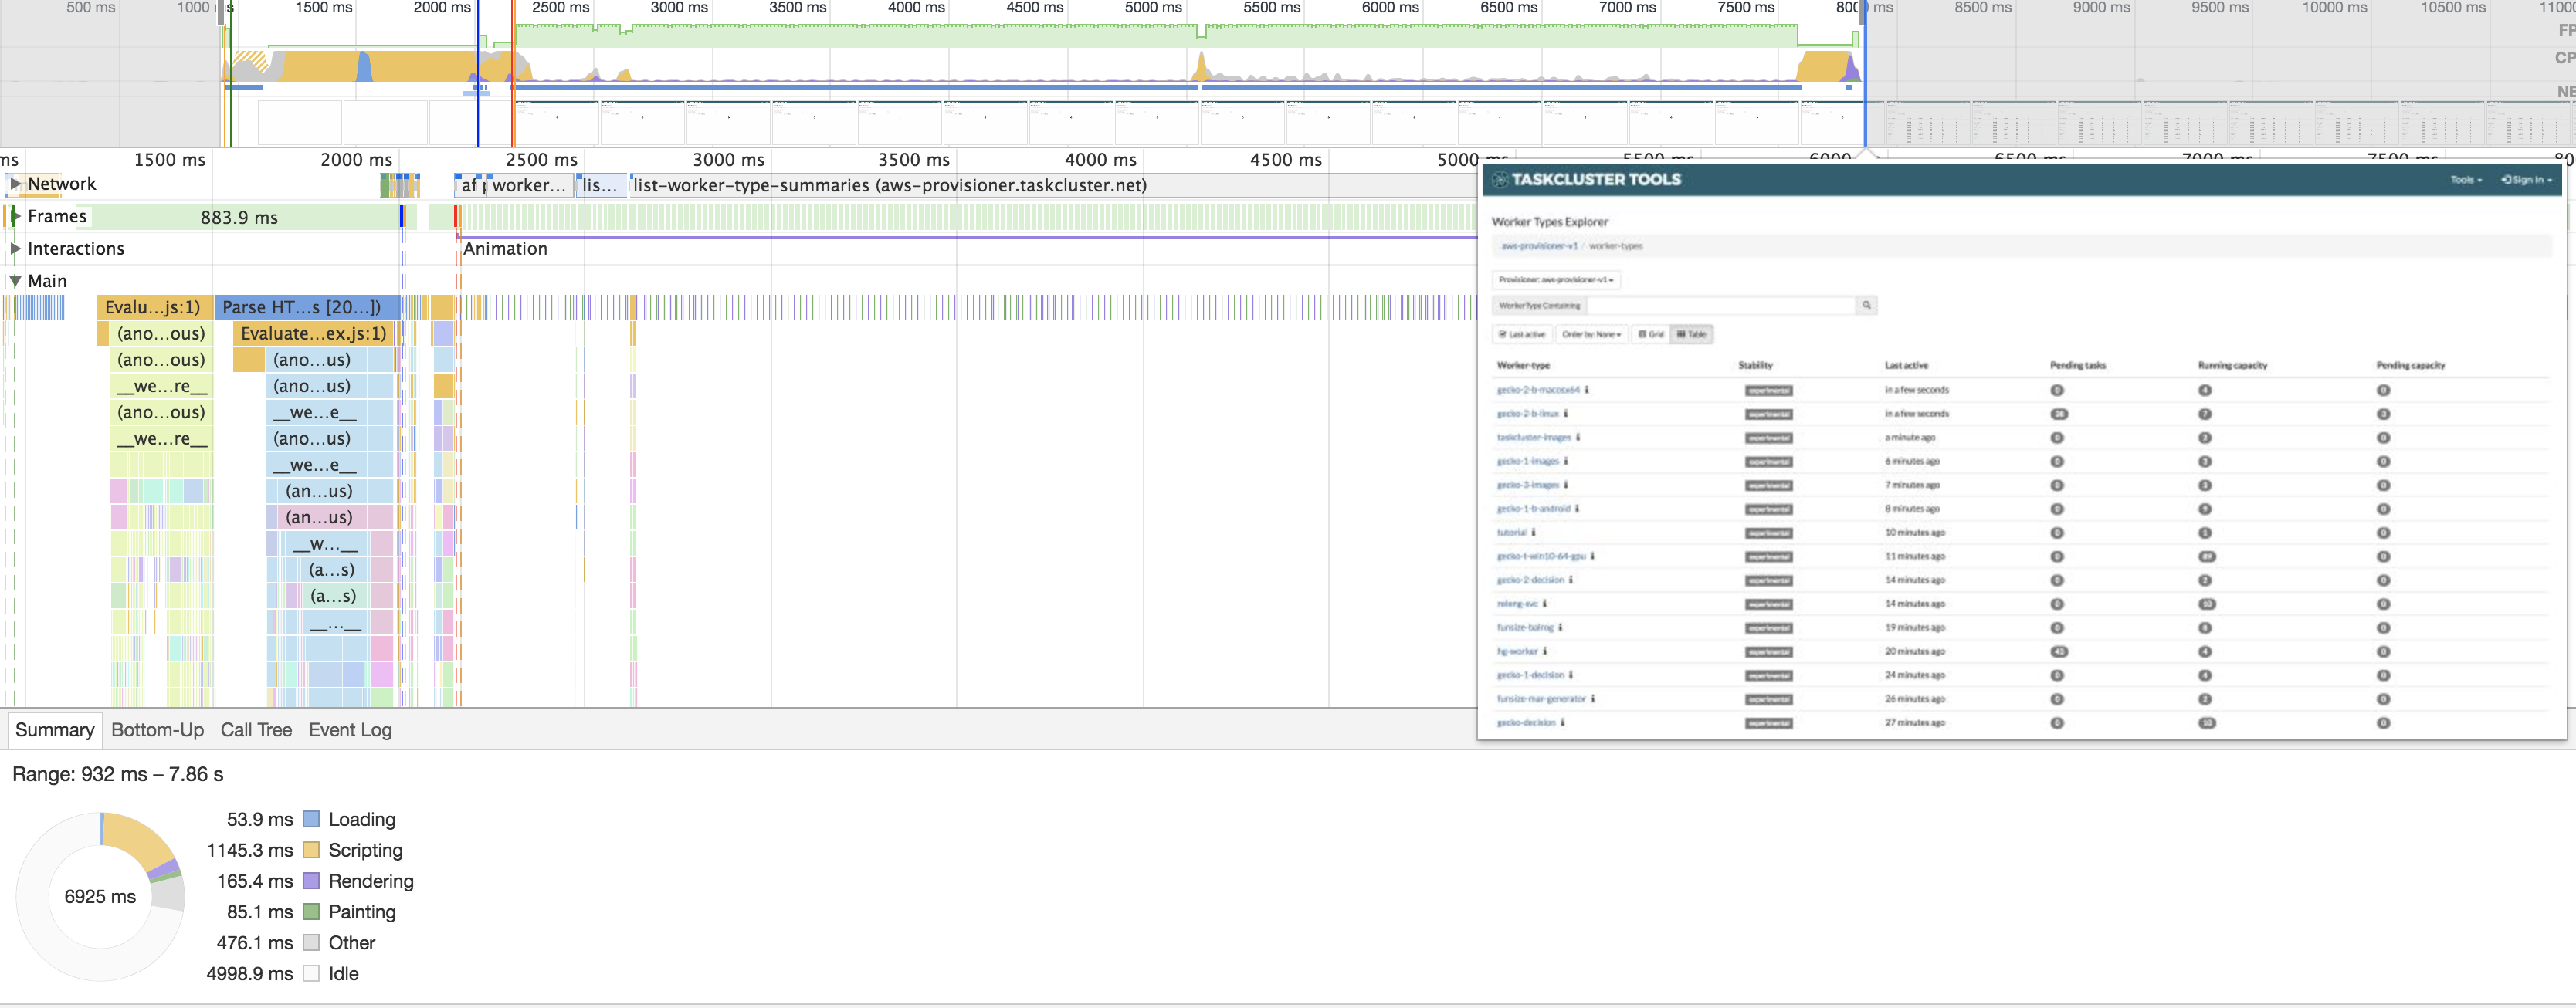Click info icon beside funsize-balrog
This screenshot has width=2576, height=1008.
(1560, 628)
